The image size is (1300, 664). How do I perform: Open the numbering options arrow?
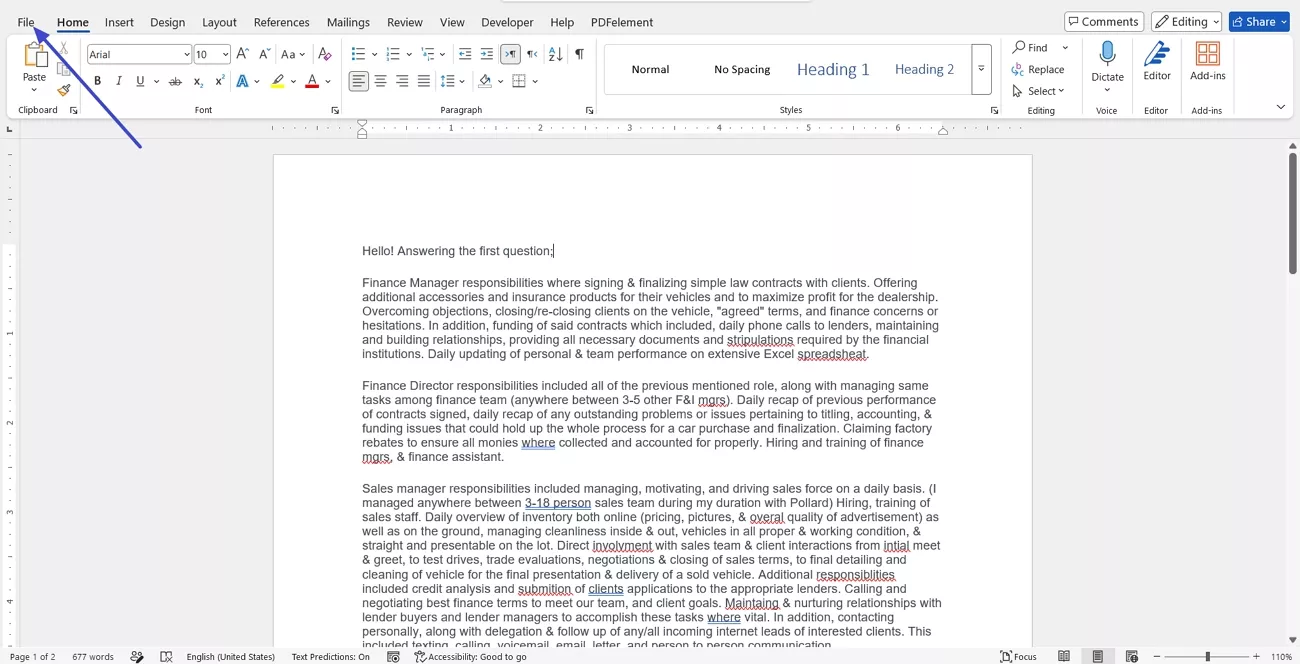point(409,54)
